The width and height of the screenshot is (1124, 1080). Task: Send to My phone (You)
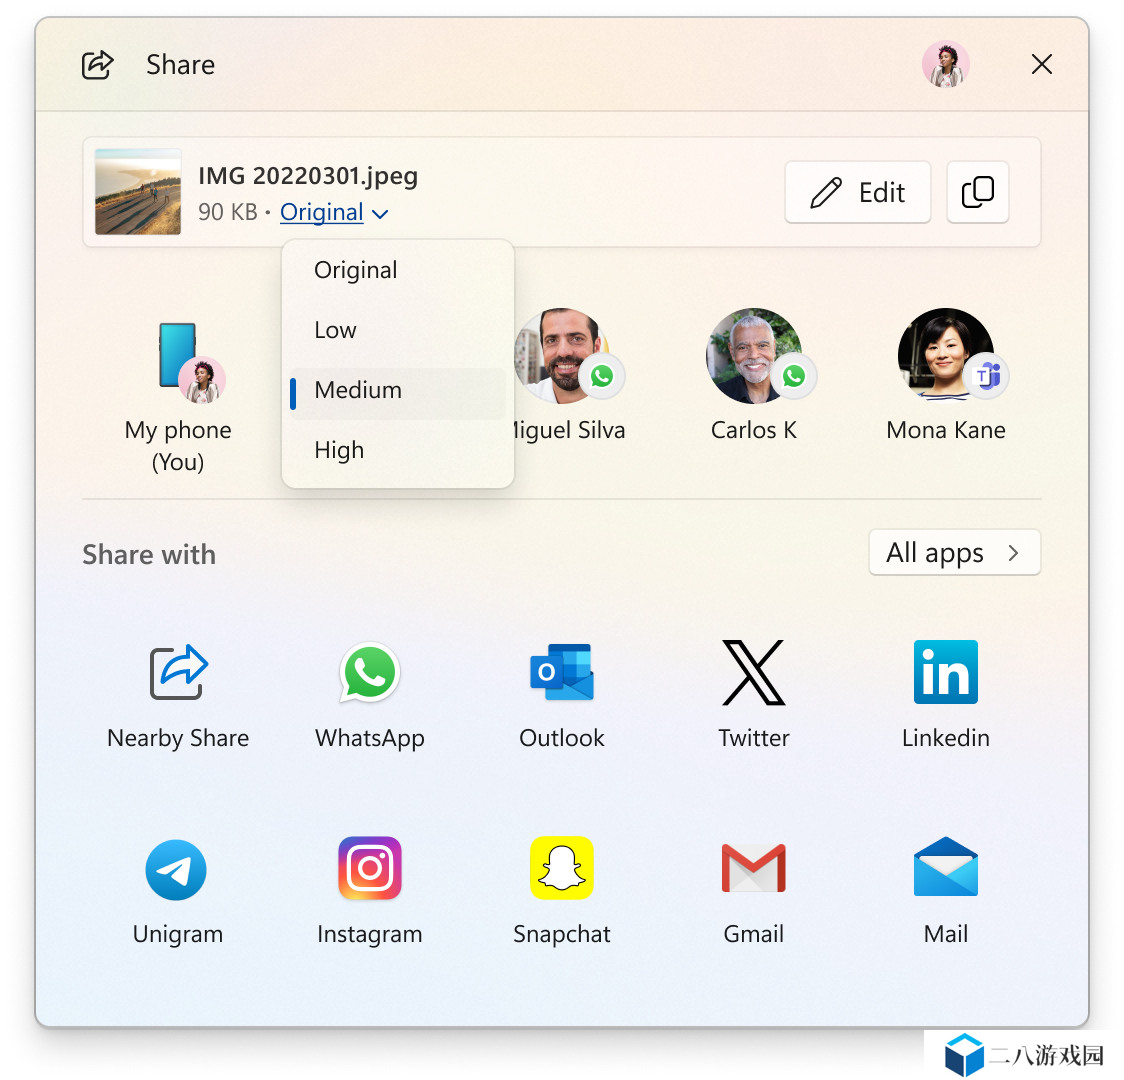pos(178,396)
